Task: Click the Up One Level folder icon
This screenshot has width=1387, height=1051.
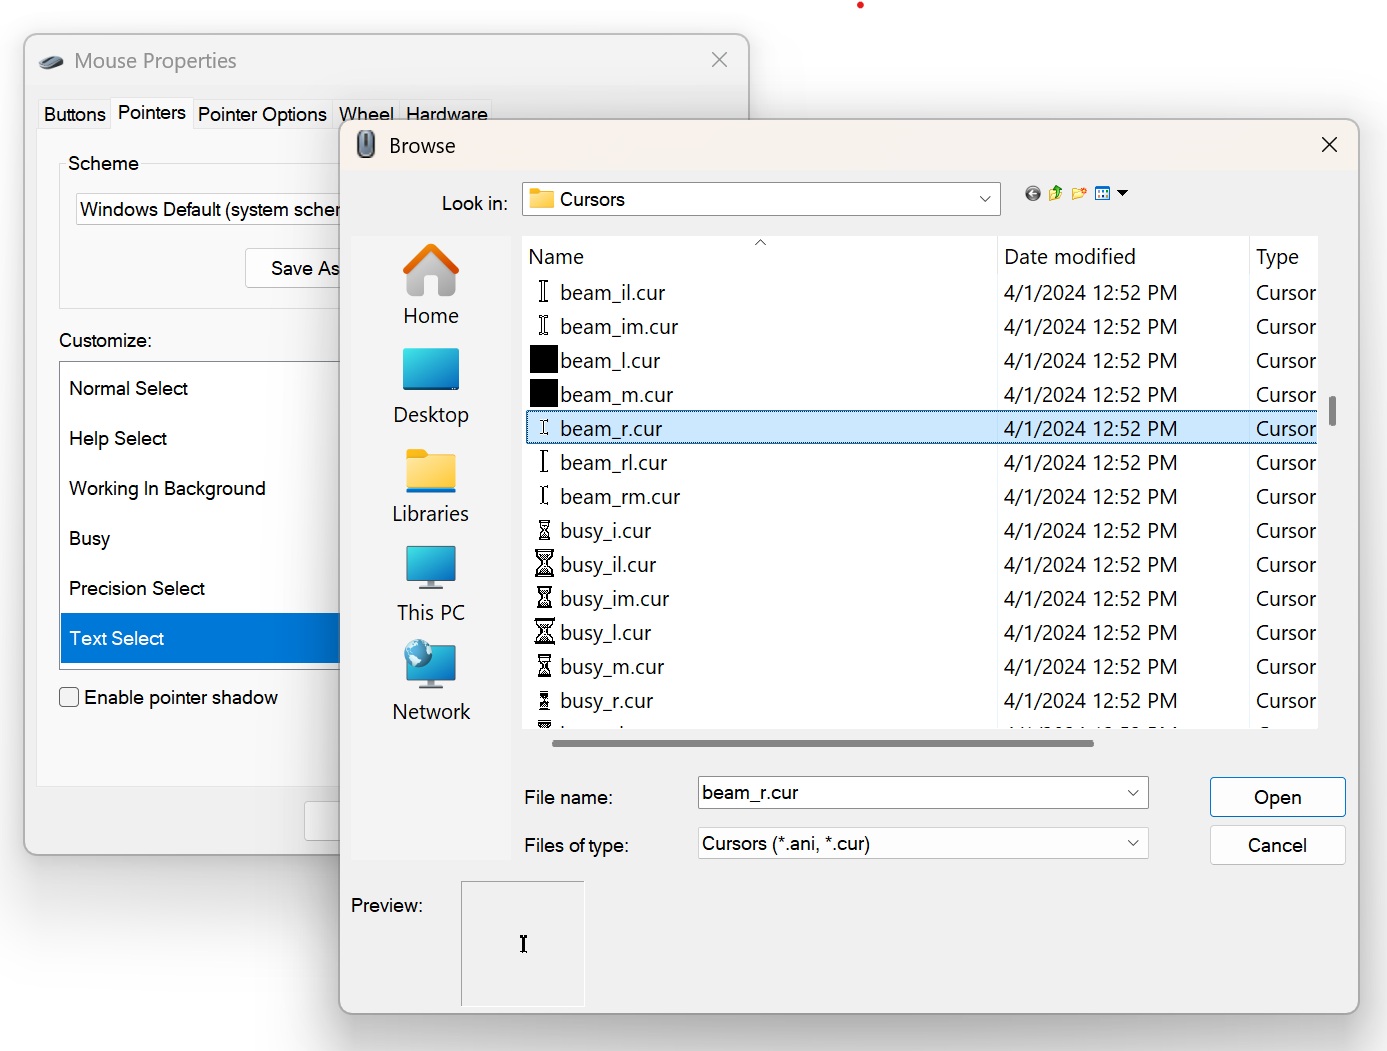Action: (1056, 193)
